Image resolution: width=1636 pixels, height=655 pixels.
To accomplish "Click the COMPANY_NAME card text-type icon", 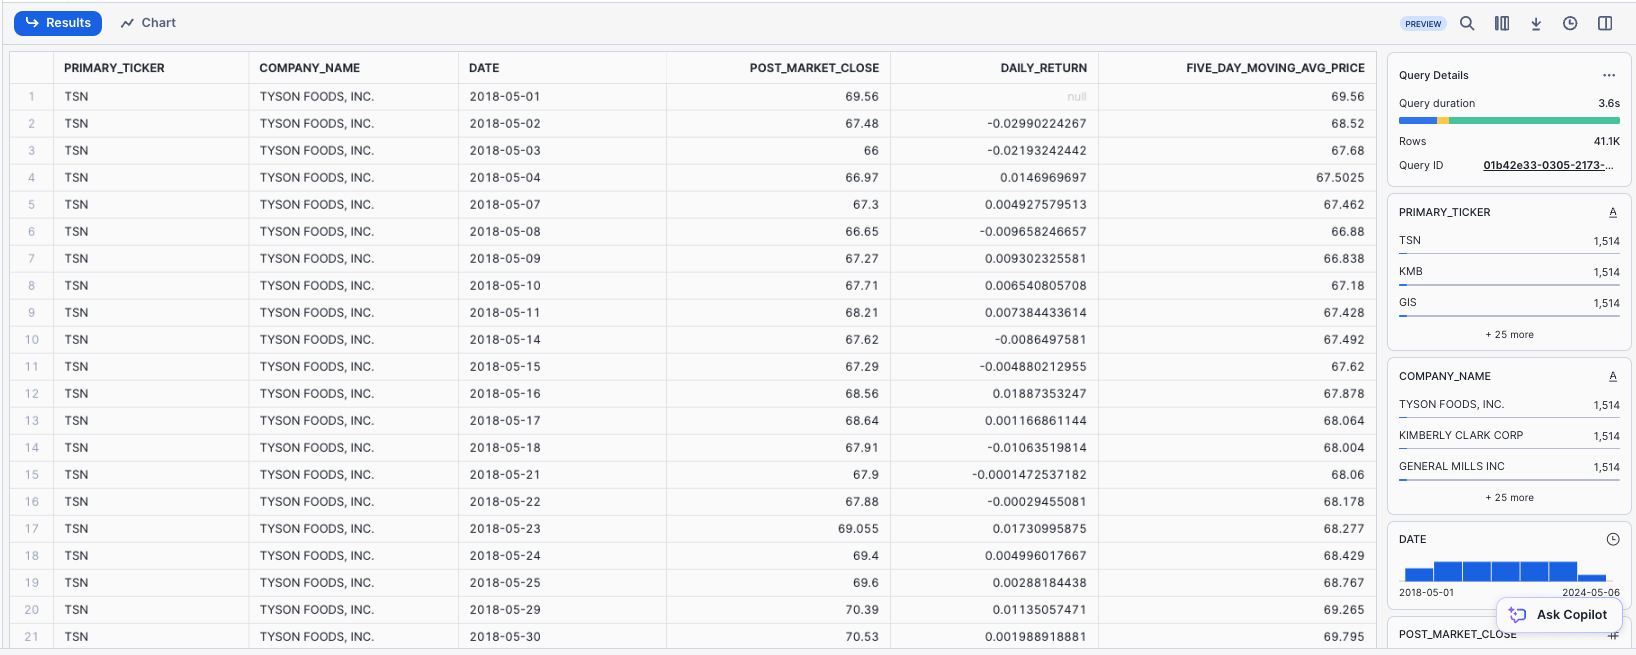I will coord(1613,376).
